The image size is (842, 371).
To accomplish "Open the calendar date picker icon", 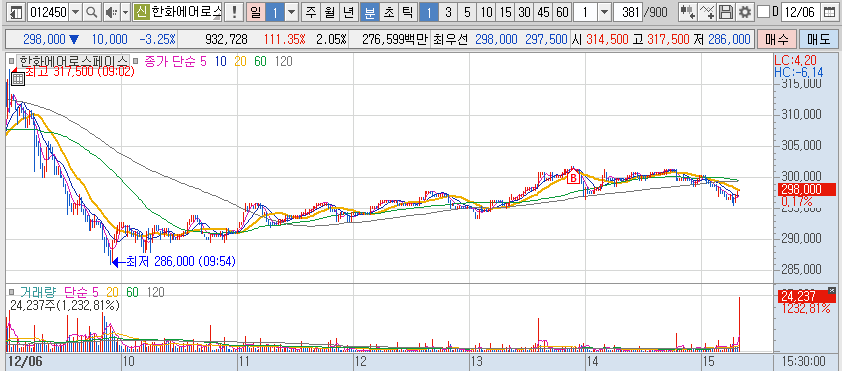I will (830, 12).
